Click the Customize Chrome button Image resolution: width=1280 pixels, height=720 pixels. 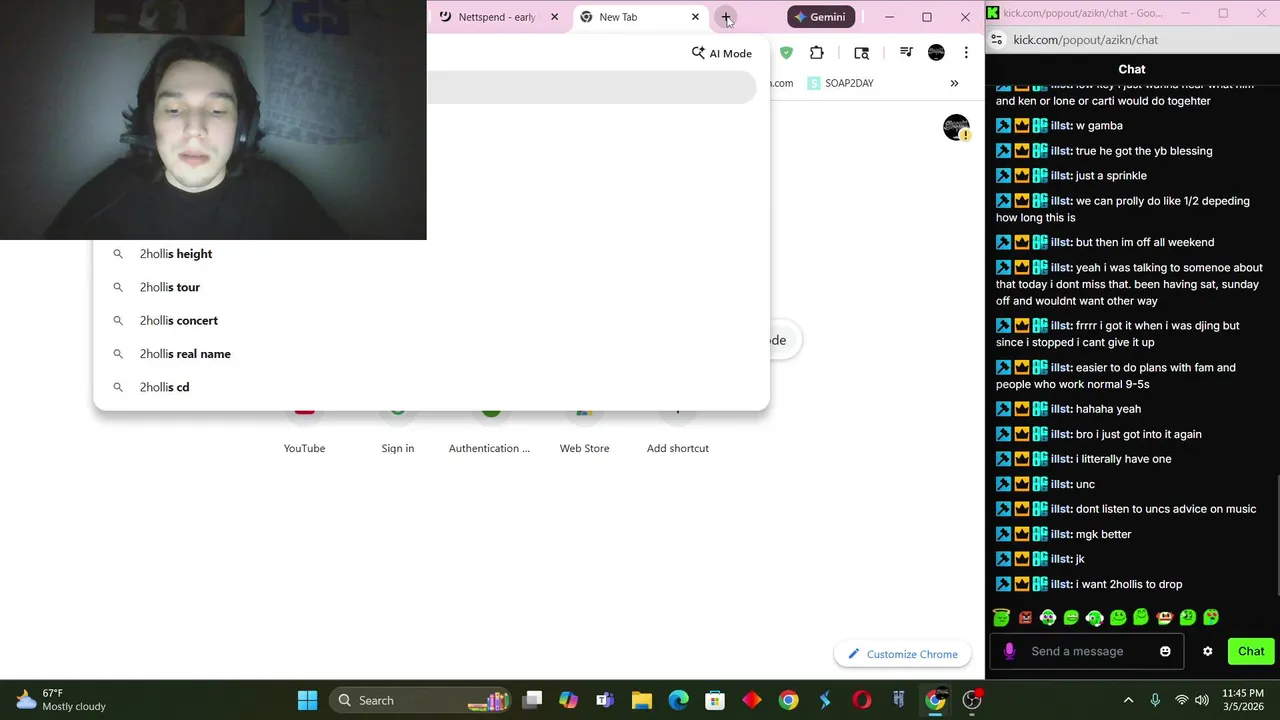pyautogui.click(x=903, y=654)
